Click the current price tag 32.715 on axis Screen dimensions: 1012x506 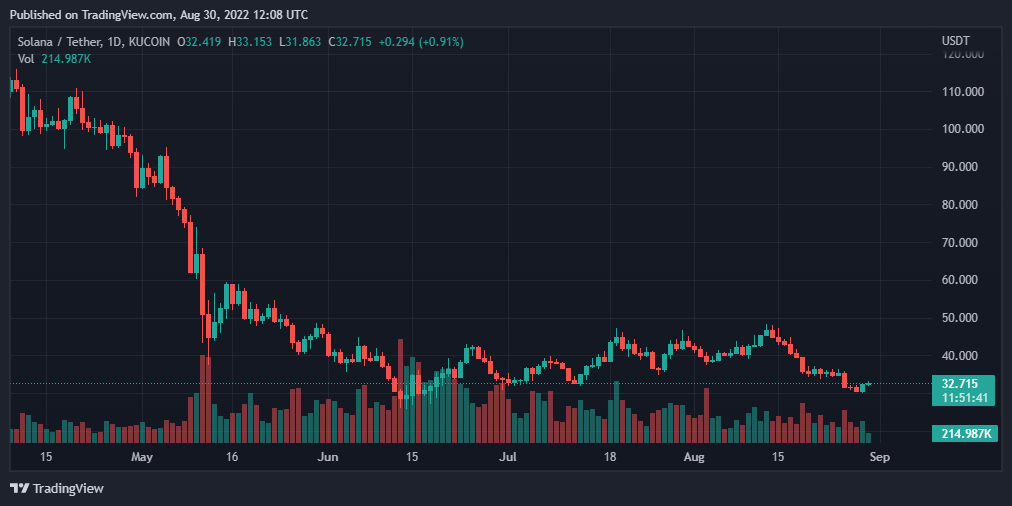[x=960, y=383]
